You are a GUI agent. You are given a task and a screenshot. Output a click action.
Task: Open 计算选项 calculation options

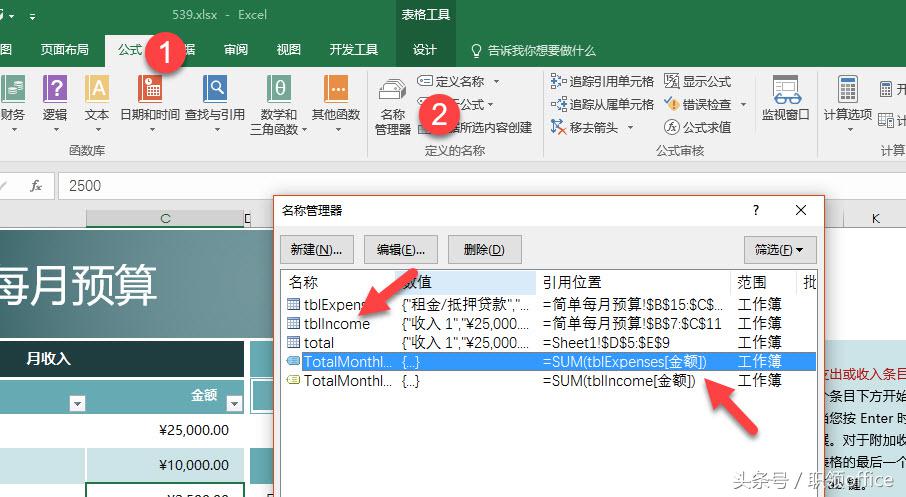point(848,103)
